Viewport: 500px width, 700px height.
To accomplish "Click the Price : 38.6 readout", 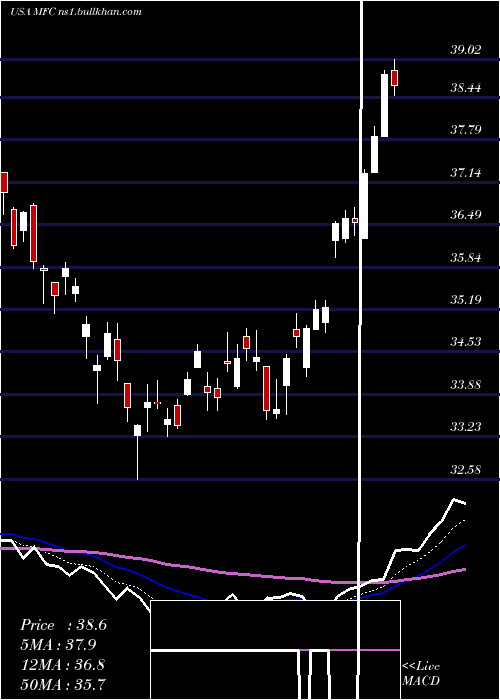I will coord(63,625).
